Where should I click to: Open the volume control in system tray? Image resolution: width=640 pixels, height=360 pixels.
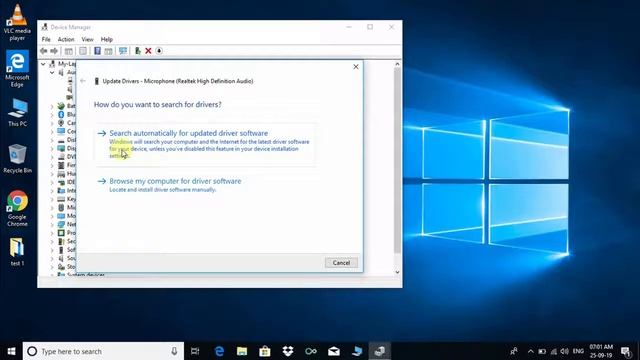pos(565,351)
